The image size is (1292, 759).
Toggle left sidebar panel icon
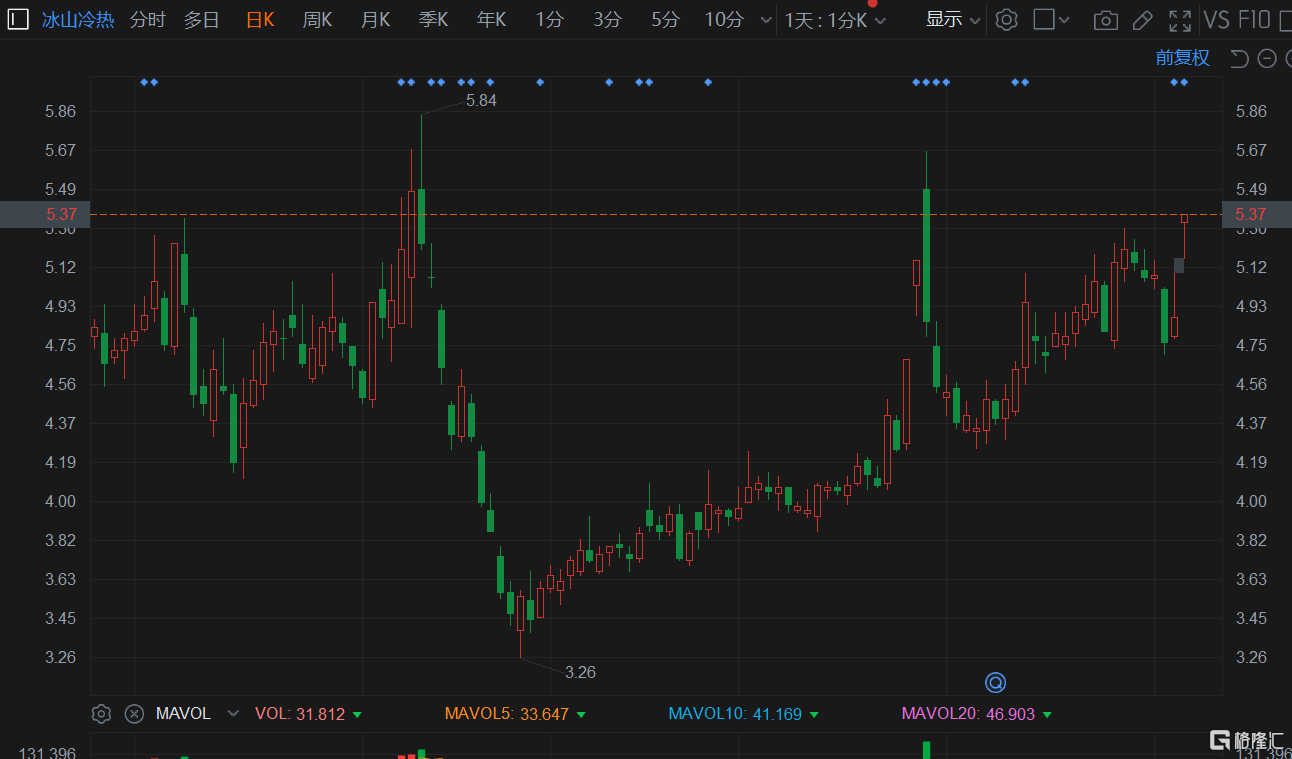pos(19,19)
